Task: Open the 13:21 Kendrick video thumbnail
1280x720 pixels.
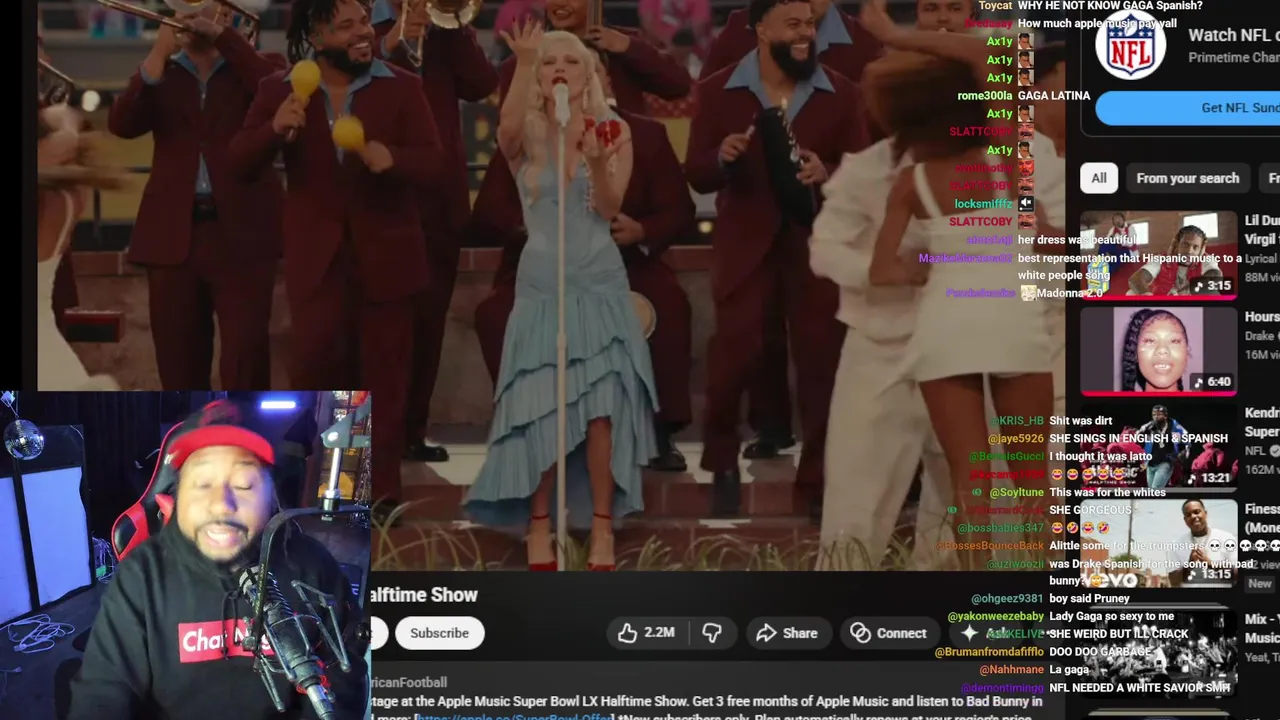Action: tap(1158, 446)
